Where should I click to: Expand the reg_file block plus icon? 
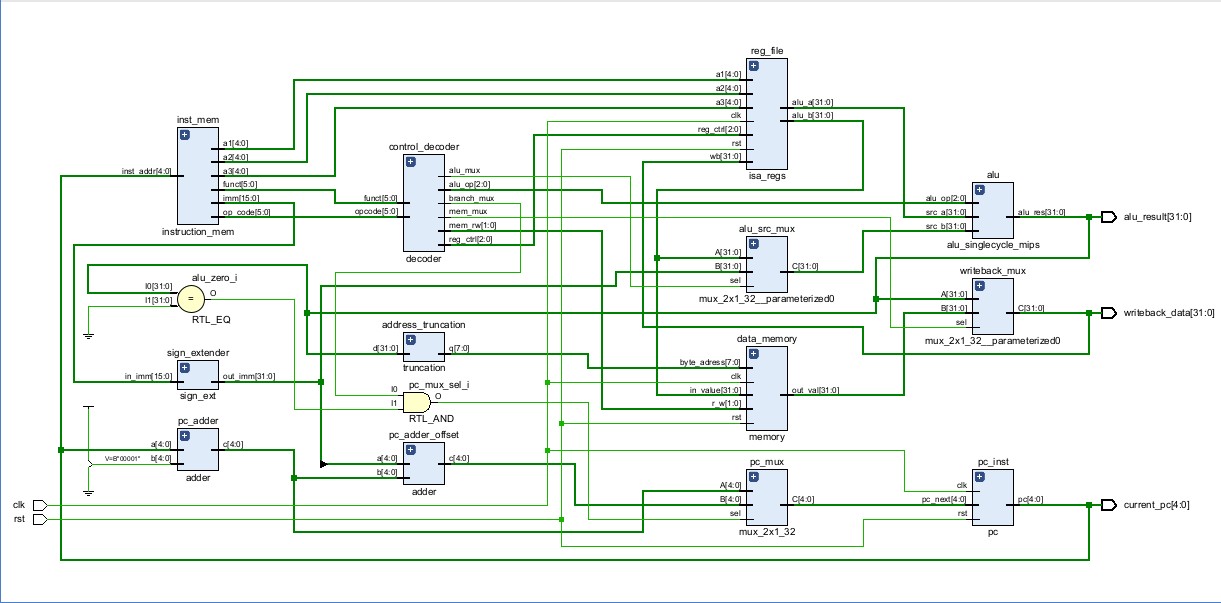tap(754, 66)
